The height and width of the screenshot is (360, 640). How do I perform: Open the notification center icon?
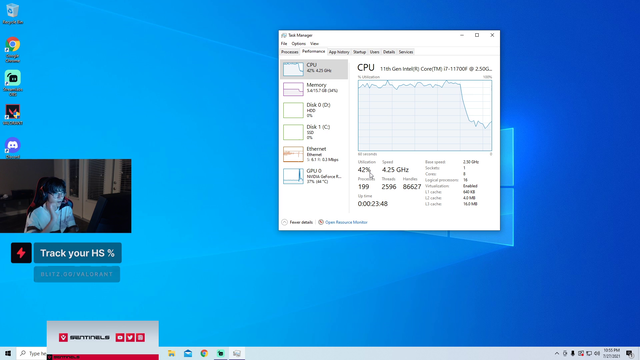(629, 353)
